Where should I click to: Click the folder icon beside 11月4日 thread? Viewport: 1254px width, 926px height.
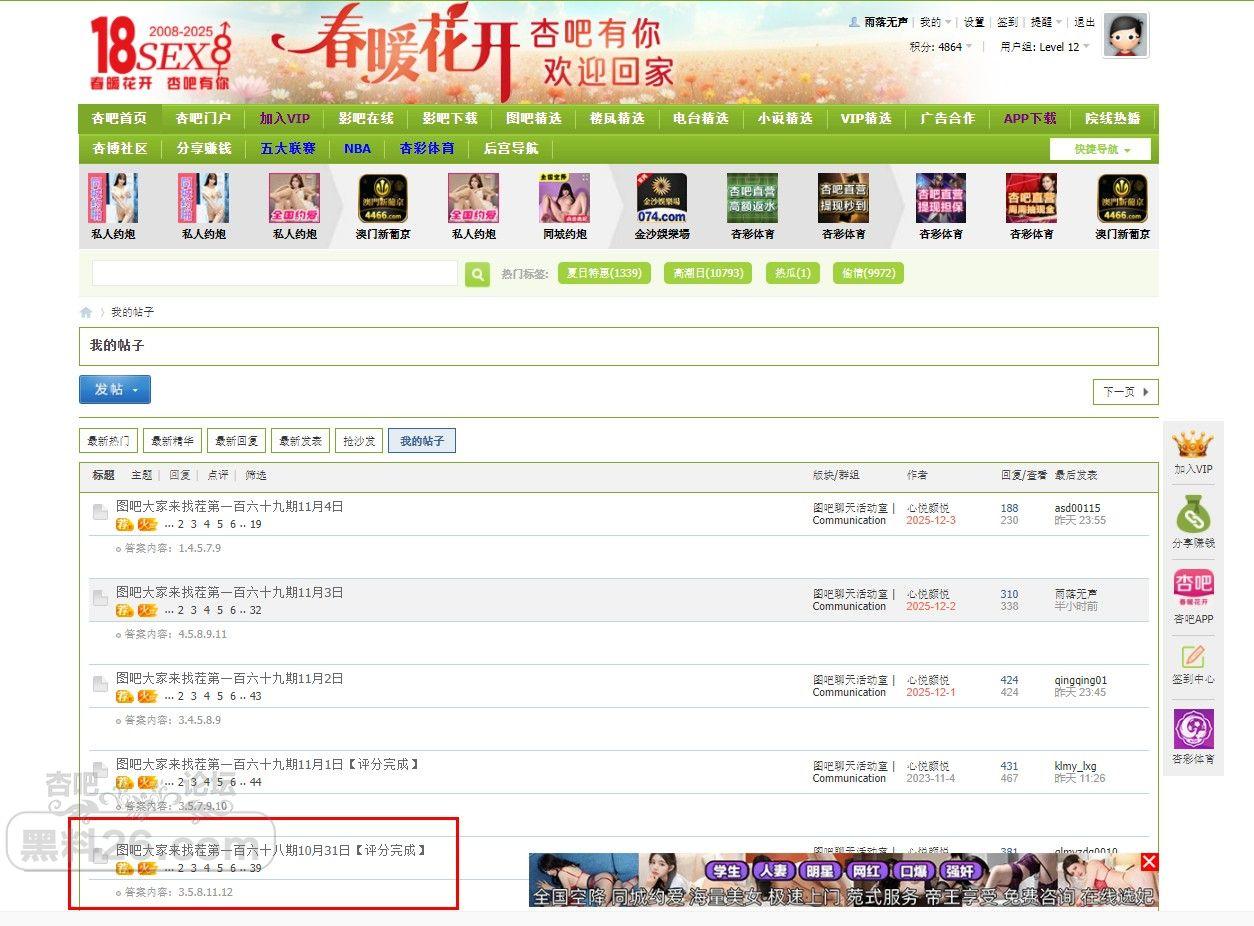point(100,512)
